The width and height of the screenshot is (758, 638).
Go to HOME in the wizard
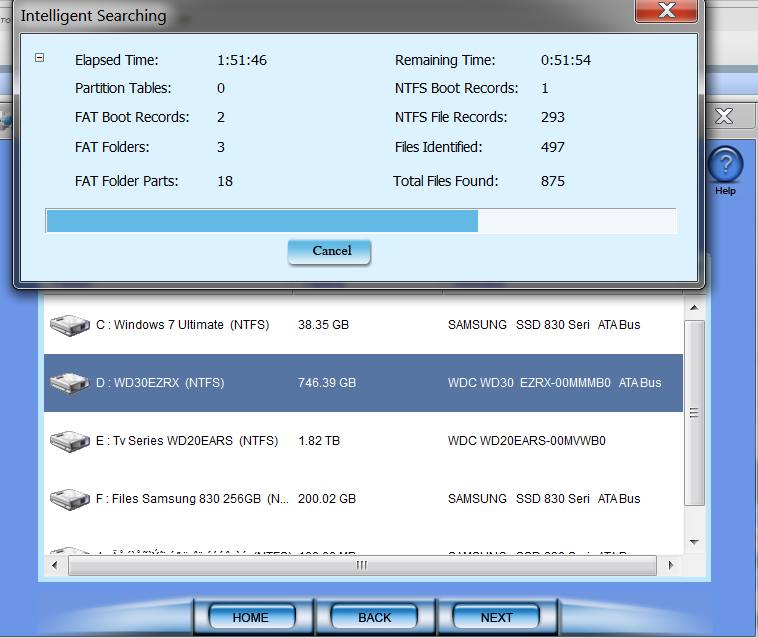point(251,617)
